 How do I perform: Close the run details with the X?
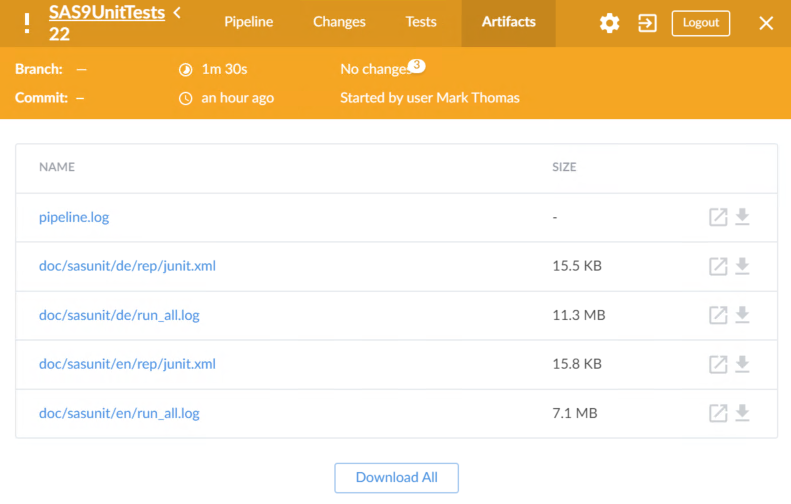click(766, 23)
